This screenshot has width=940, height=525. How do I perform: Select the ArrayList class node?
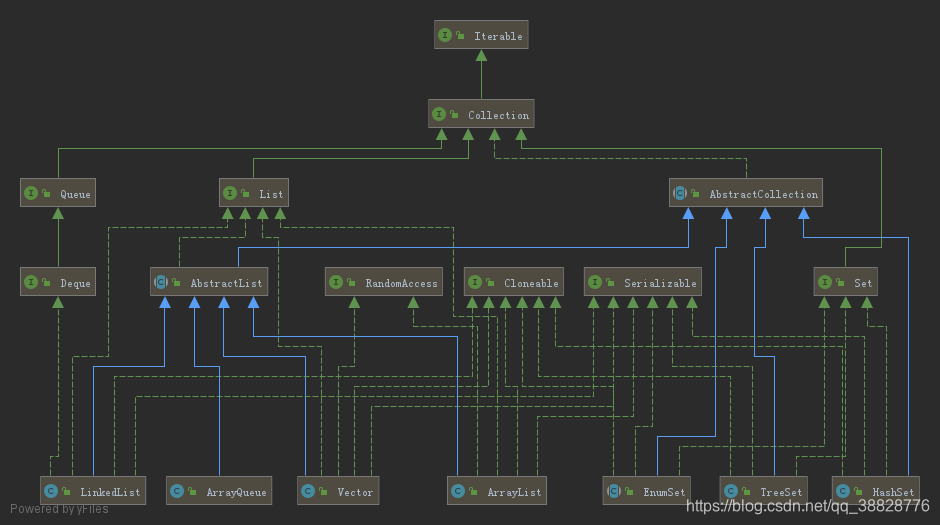pos(497,491)
